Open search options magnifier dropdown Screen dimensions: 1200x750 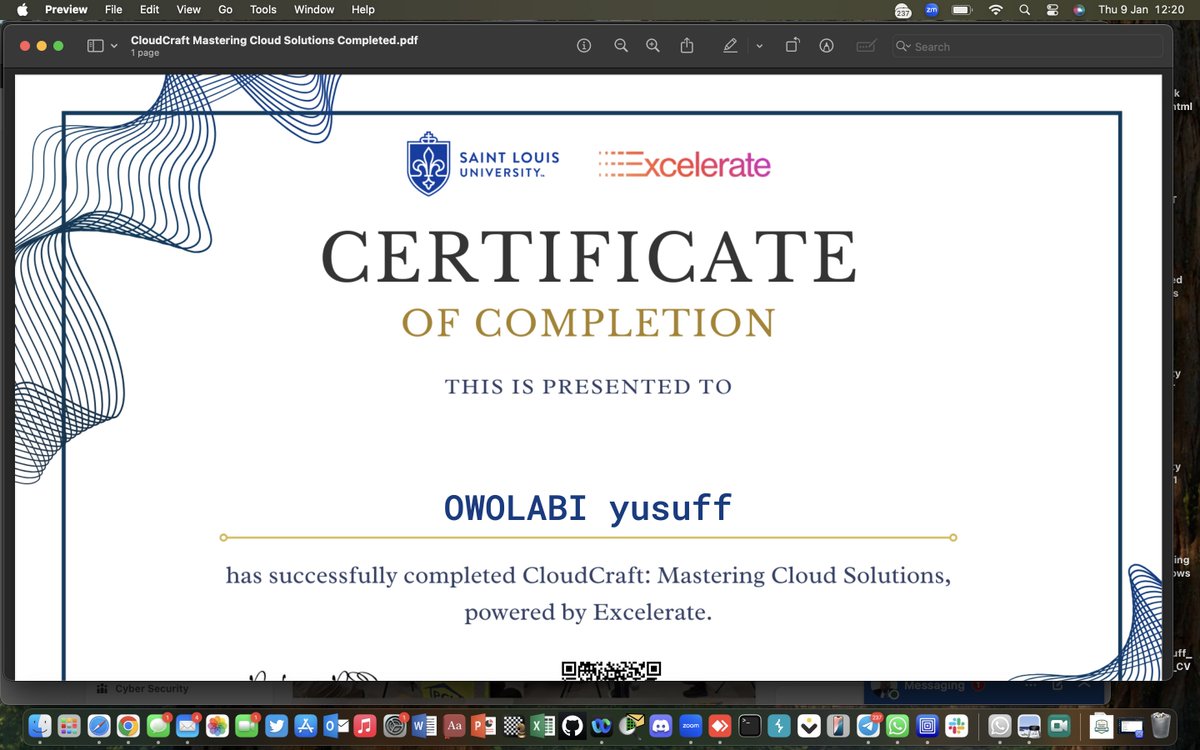[x=903, y=46]
